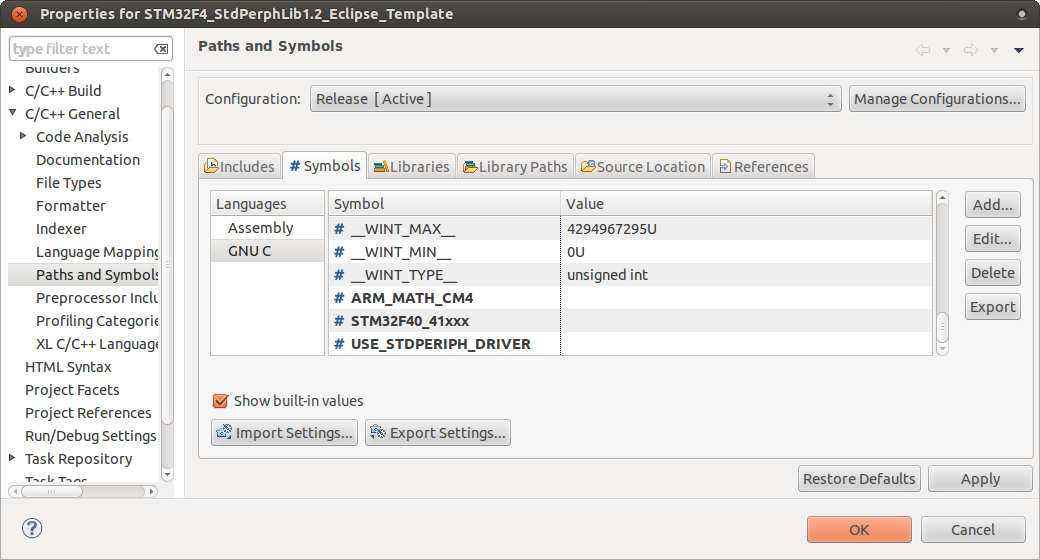The height and width of the screenshot is (560, 1040).
Task: Open the Configuration combo box
Action: (x=575, y=99)
